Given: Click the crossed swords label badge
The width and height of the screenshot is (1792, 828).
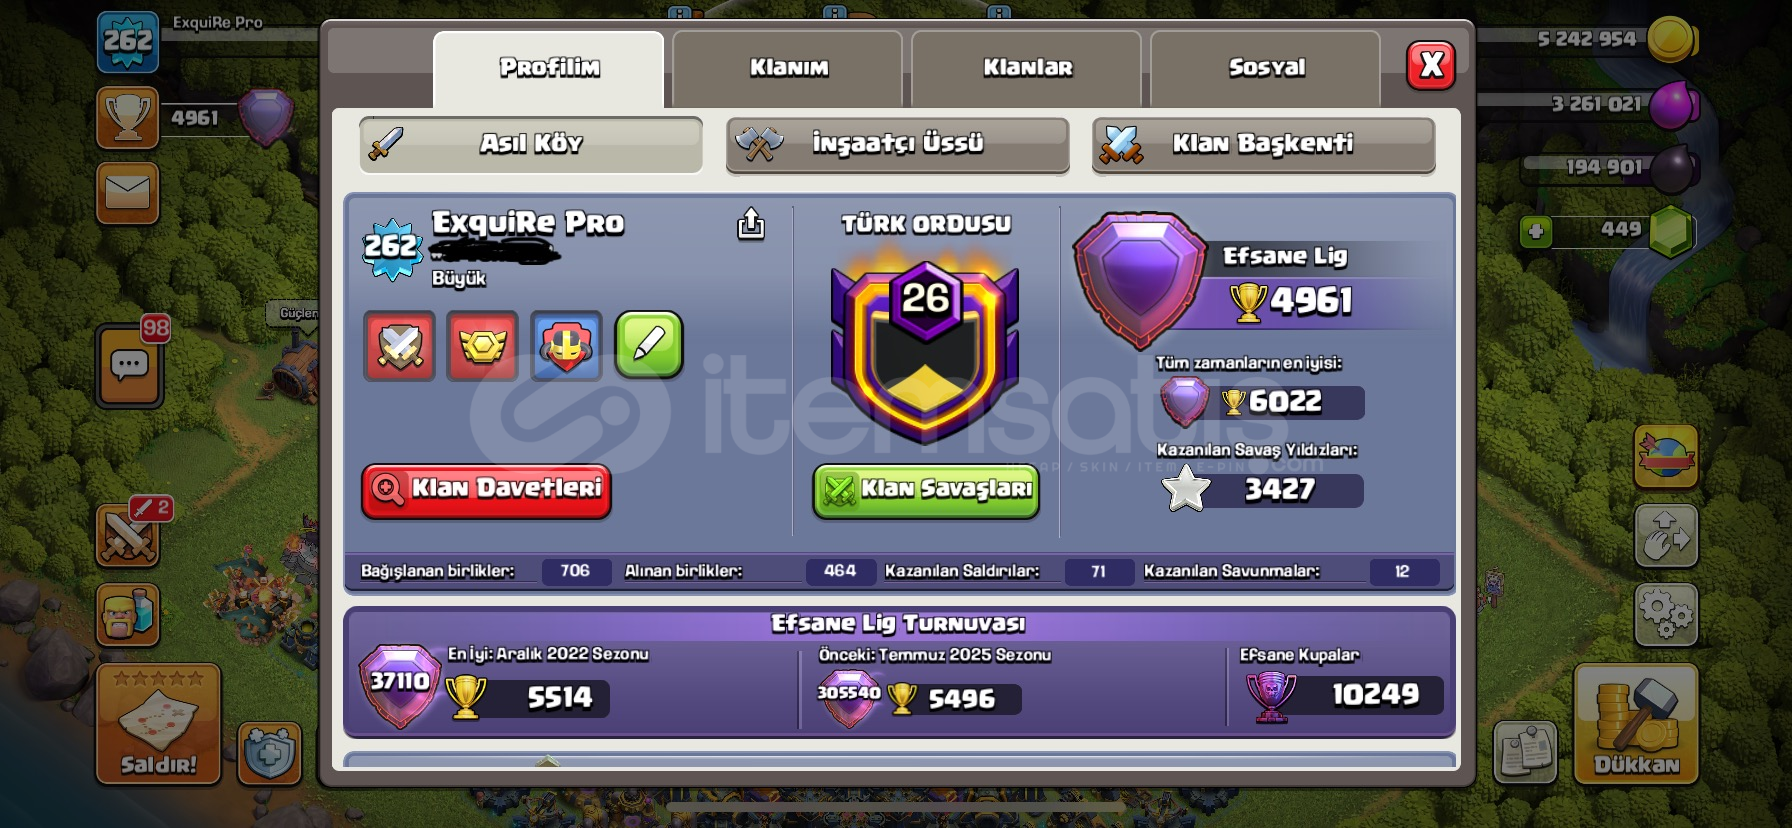Looking at the screenshot, I should (x=399, y=345).
